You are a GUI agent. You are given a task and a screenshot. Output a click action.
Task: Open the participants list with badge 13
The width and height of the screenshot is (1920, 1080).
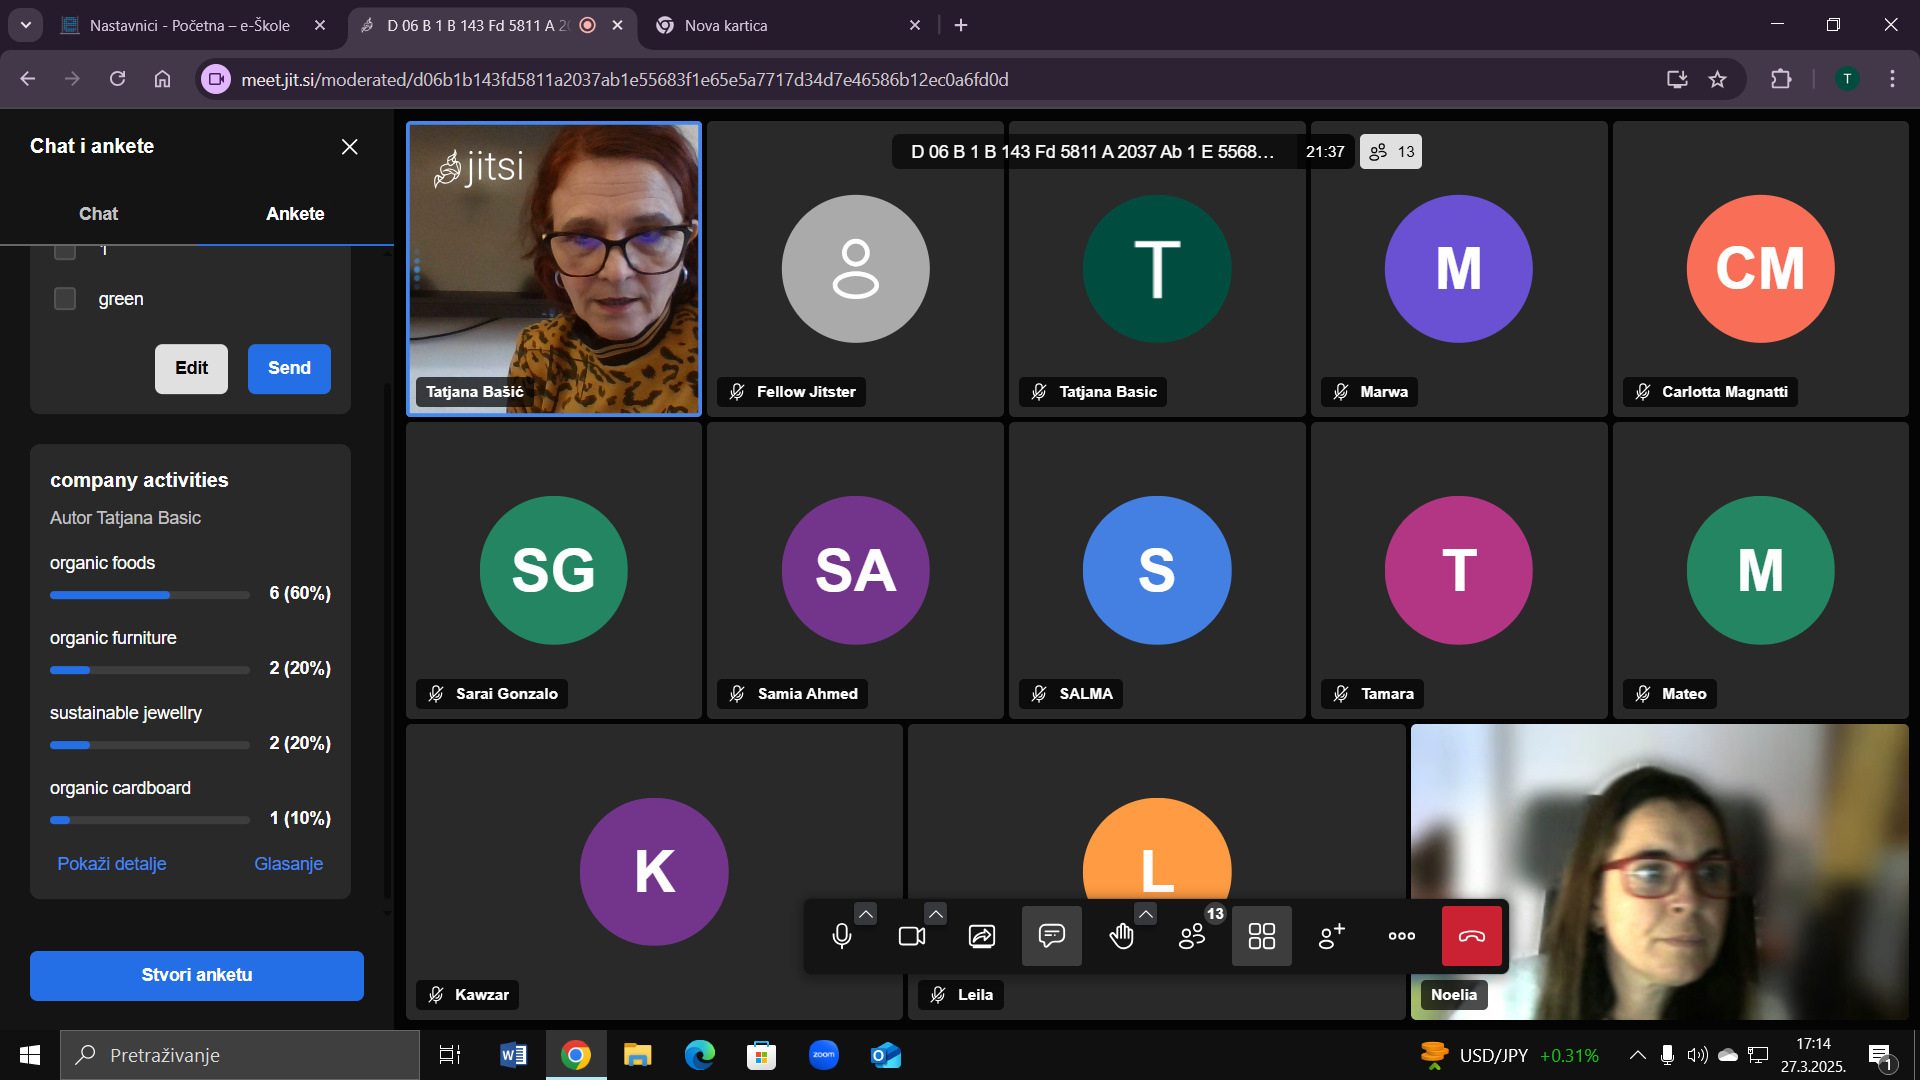(x=1191, y=936)
